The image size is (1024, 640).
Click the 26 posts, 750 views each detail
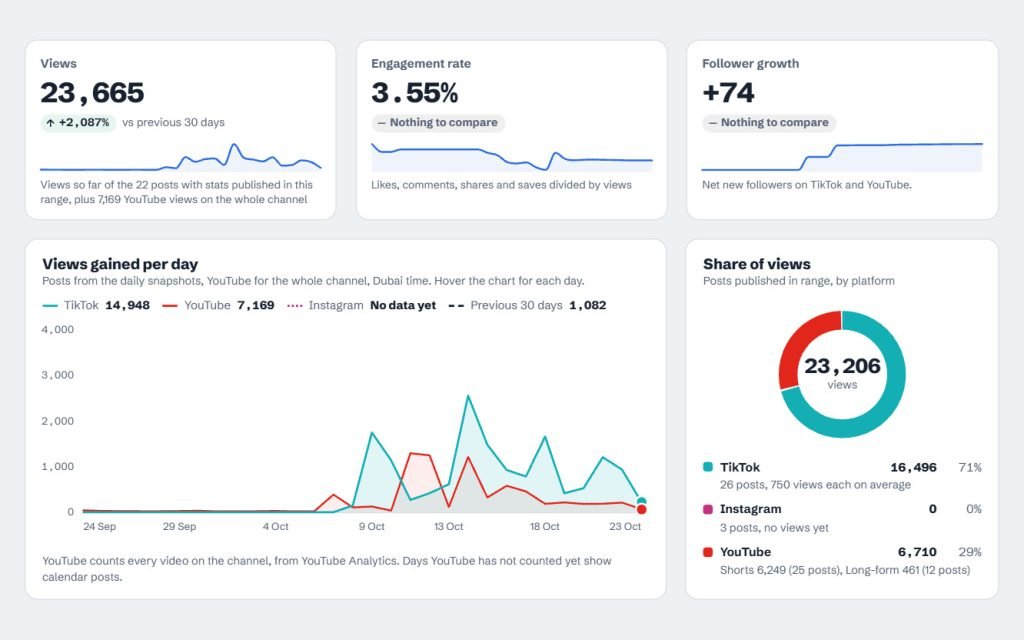click(816, 485)
